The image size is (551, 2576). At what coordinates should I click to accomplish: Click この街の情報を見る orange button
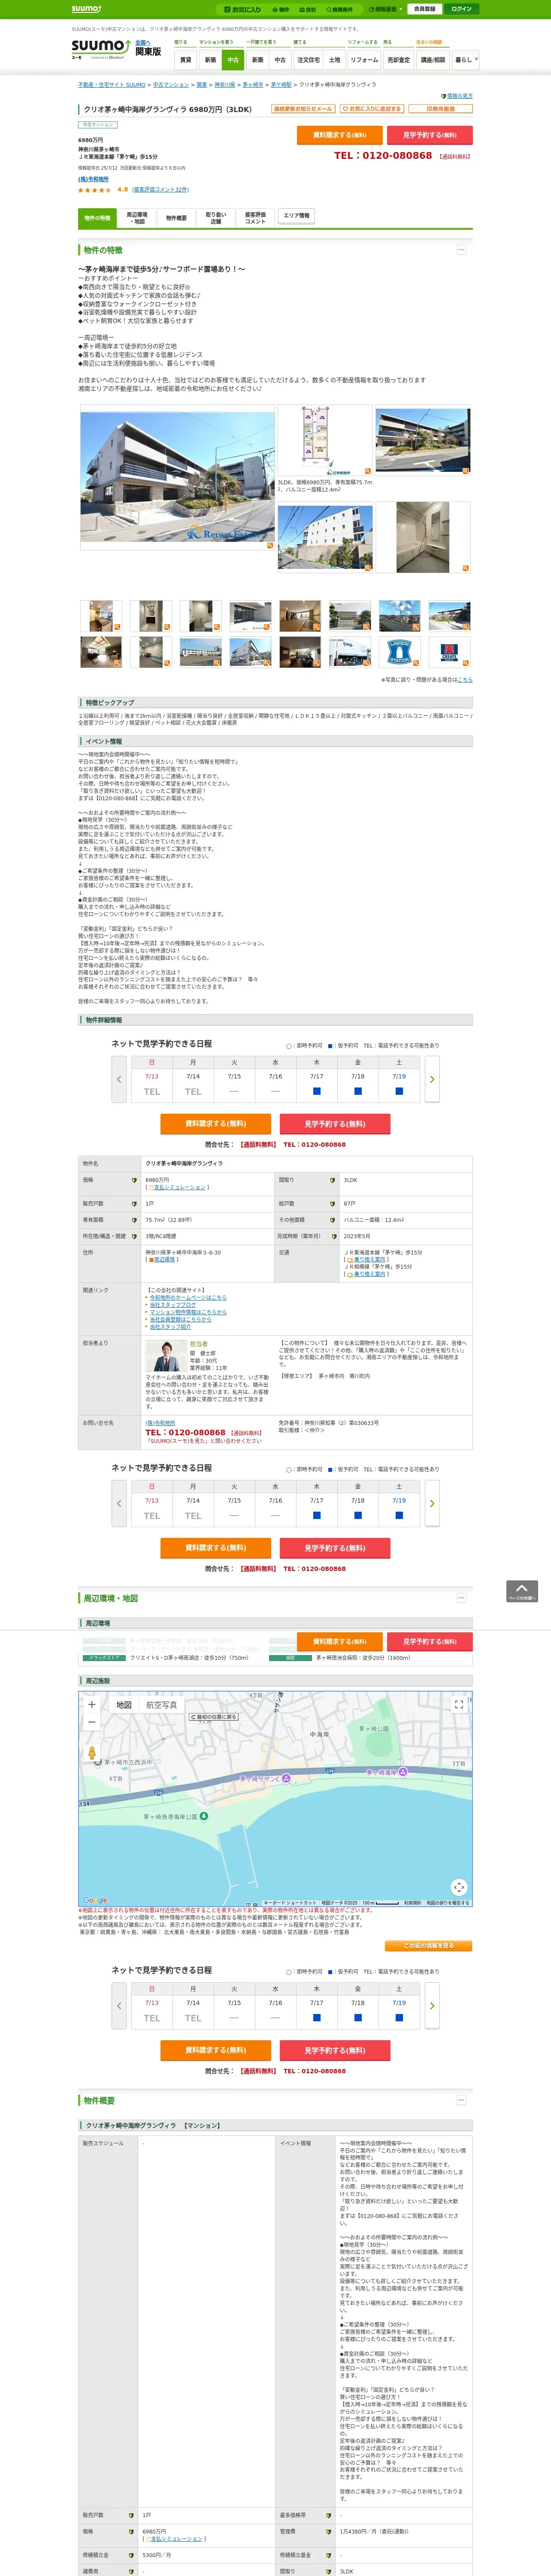point(428,1946)
